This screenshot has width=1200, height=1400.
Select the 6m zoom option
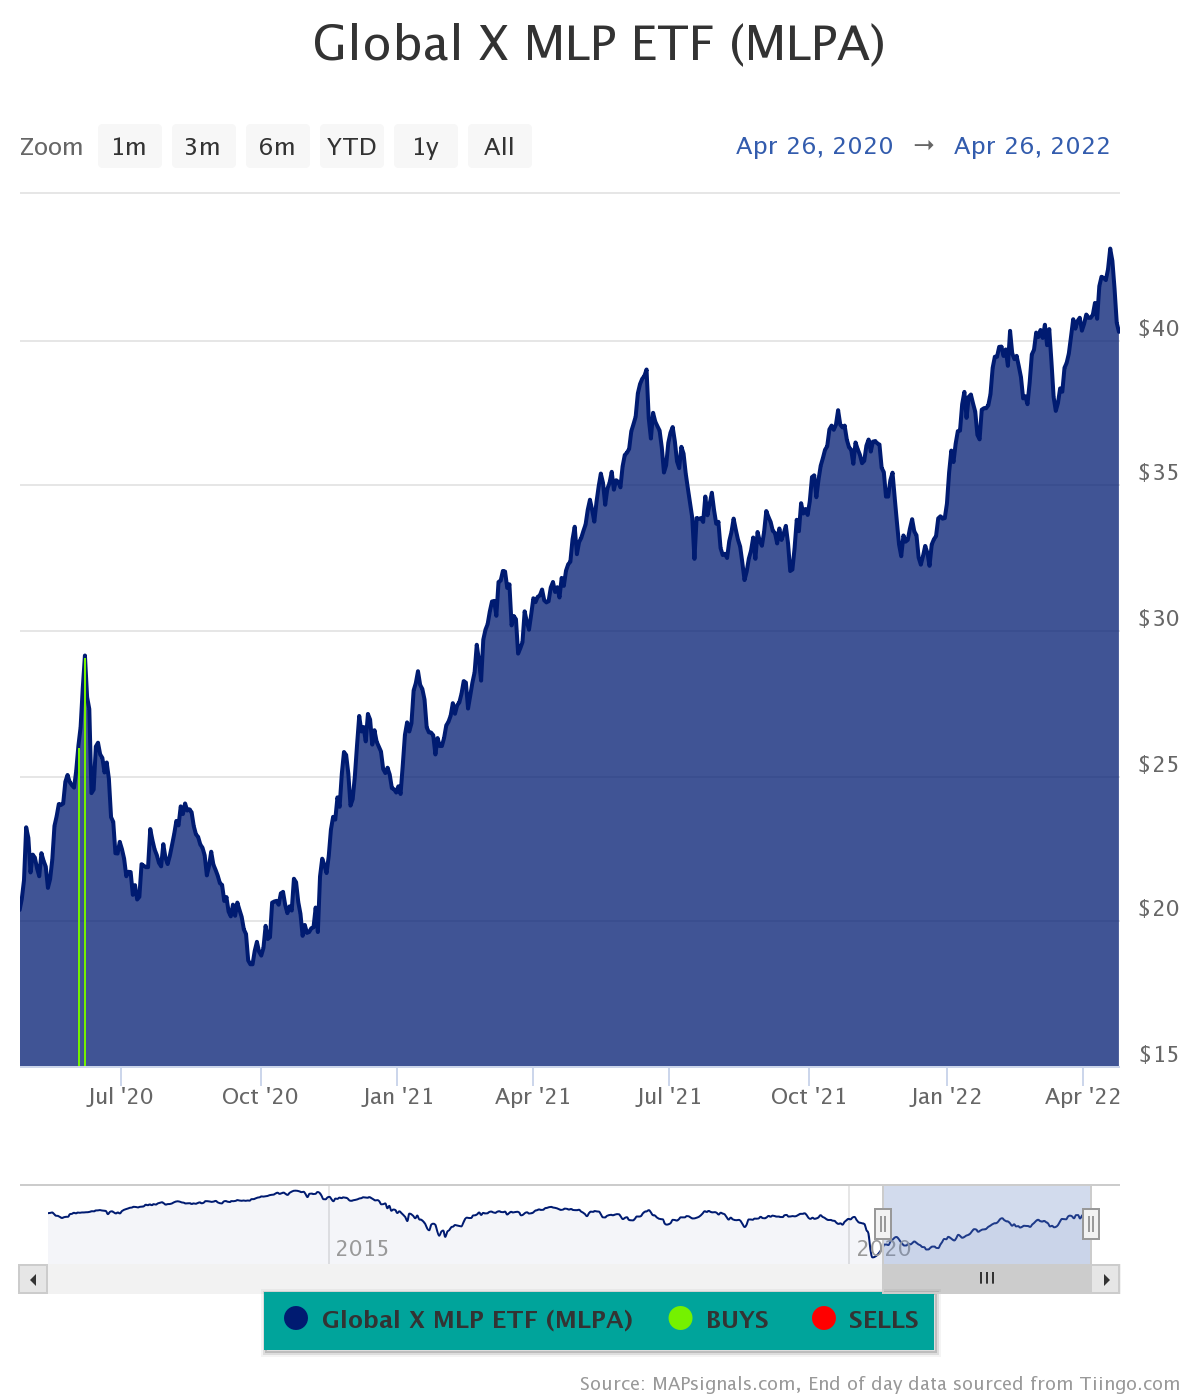pyautogui.click(x=277, y=146)
